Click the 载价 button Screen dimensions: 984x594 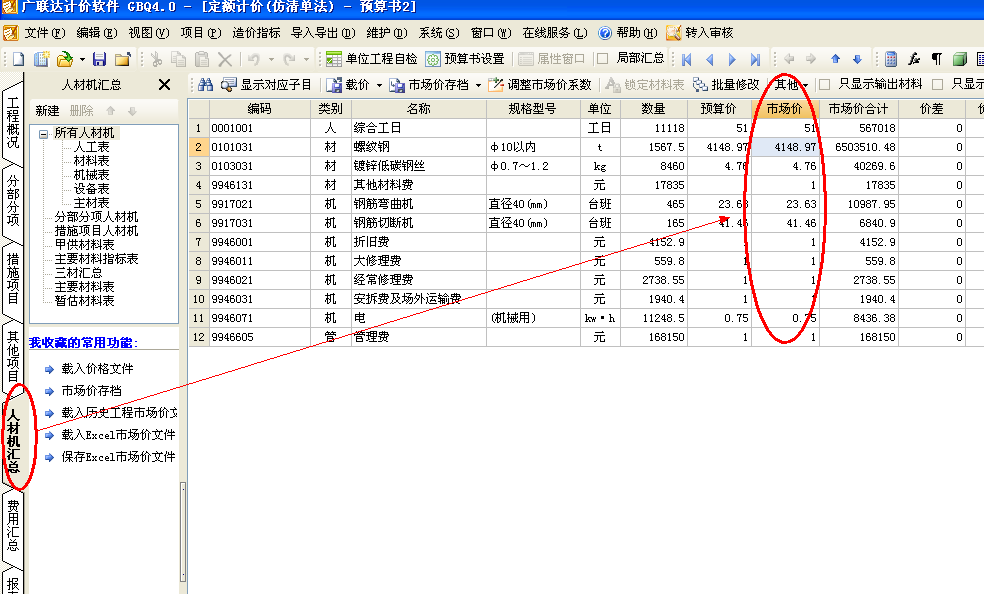coord(348,84)
